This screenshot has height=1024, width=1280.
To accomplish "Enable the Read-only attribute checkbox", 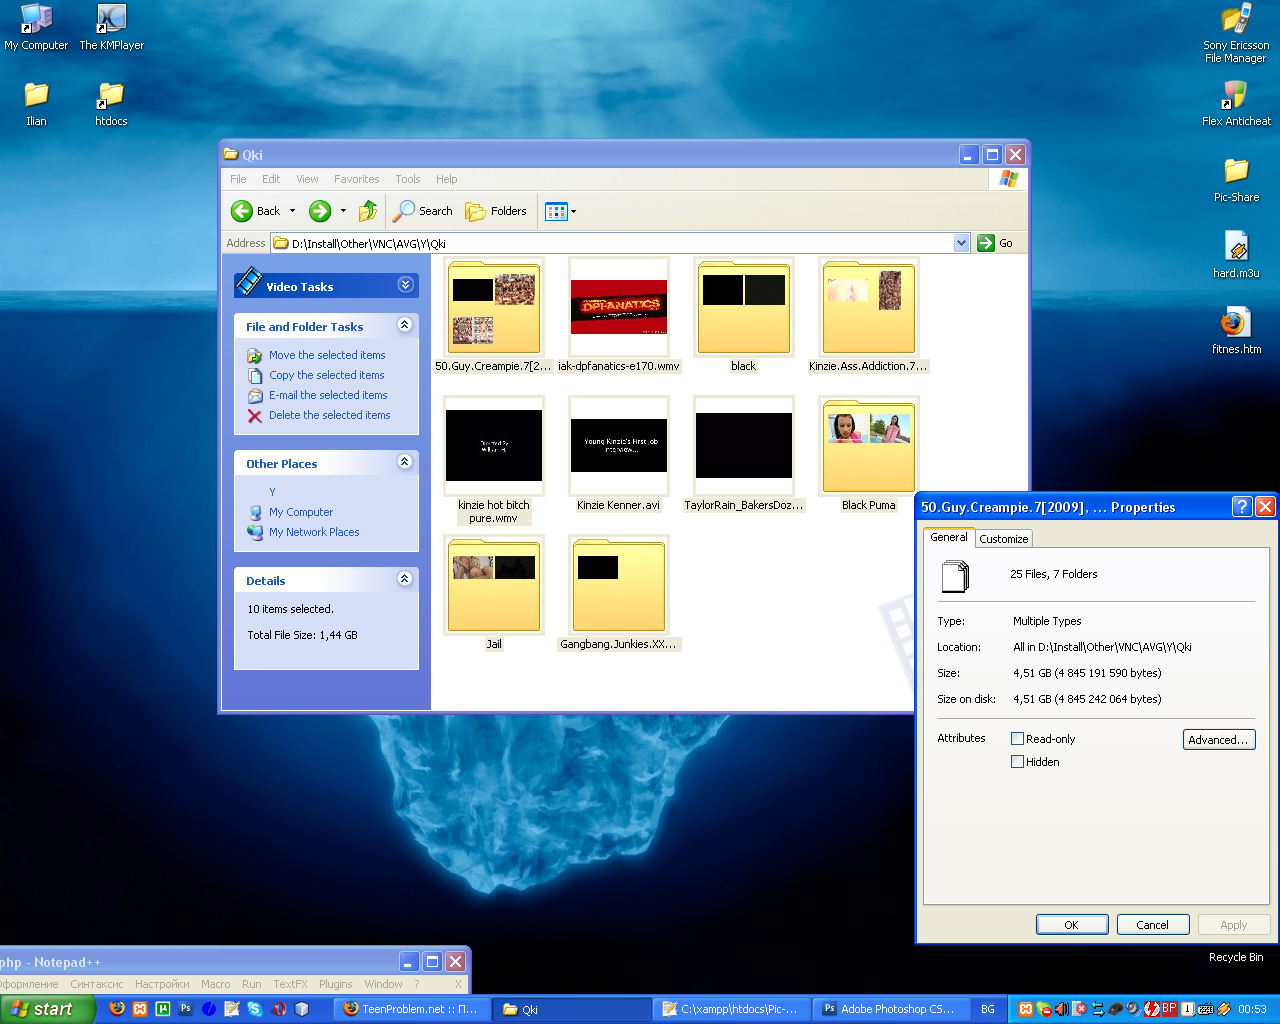I will click(x=1018, y=739).
